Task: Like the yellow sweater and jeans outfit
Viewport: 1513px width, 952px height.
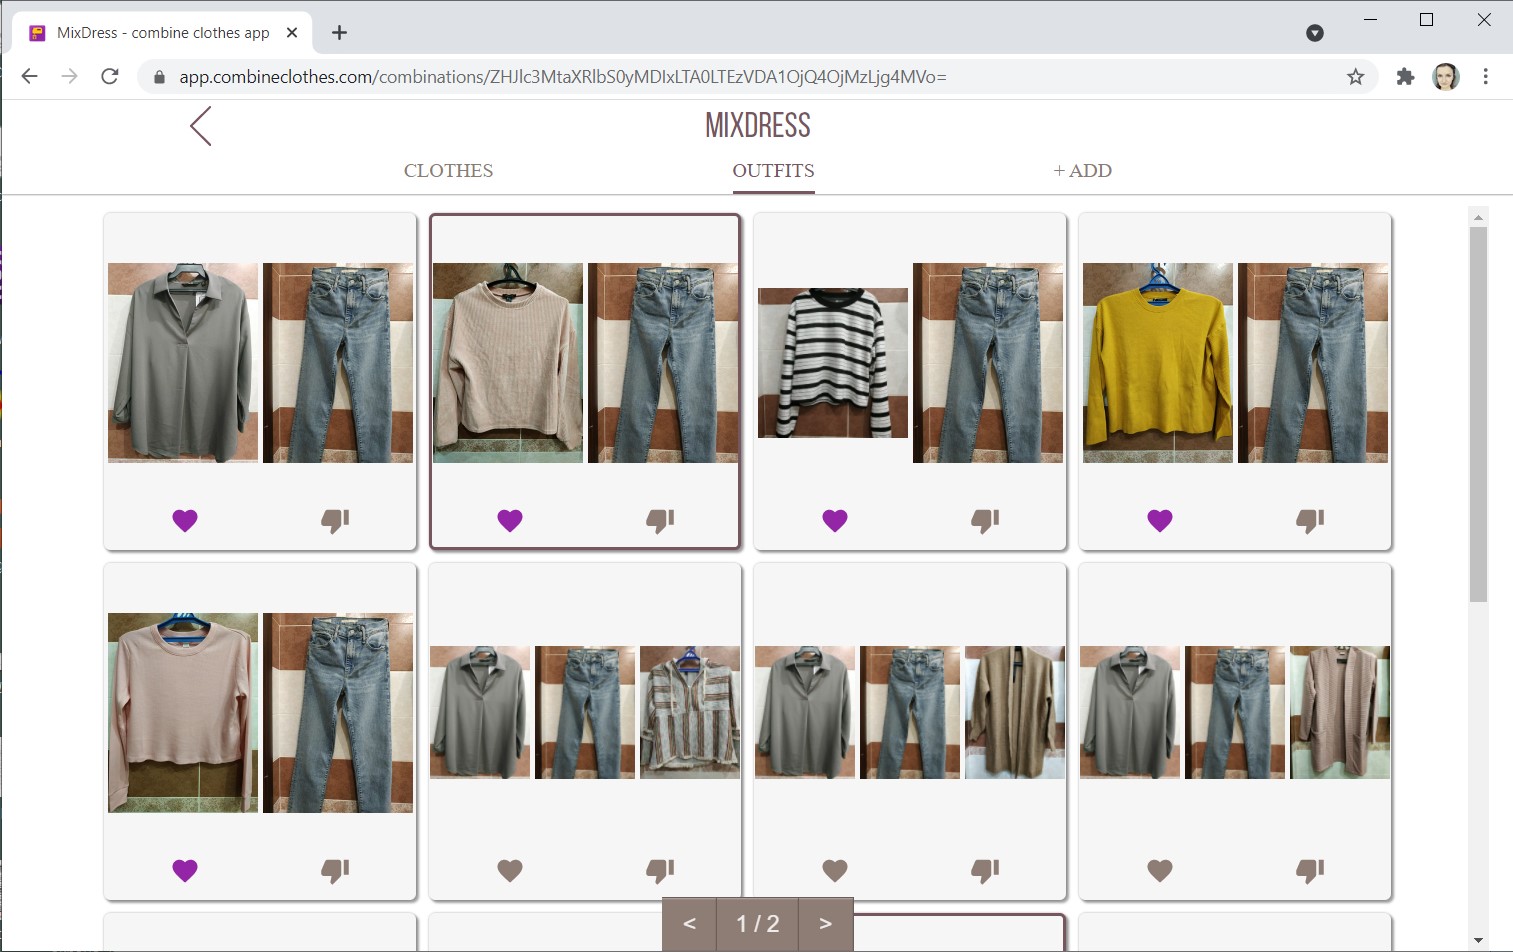Action: tap(1159, 520)
